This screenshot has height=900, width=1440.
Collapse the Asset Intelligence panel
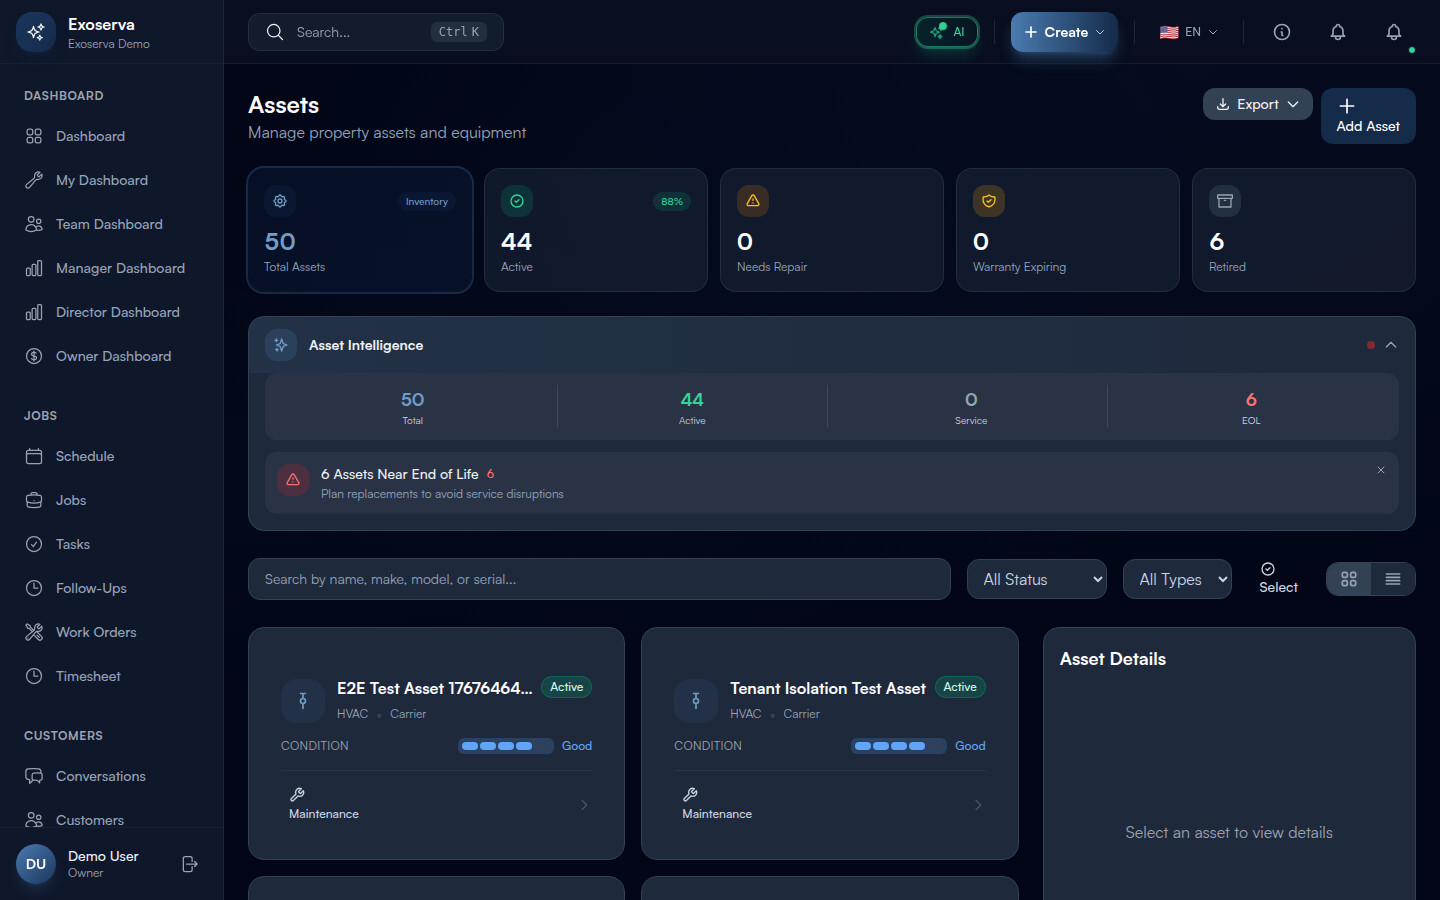[x=1391, y=345]
